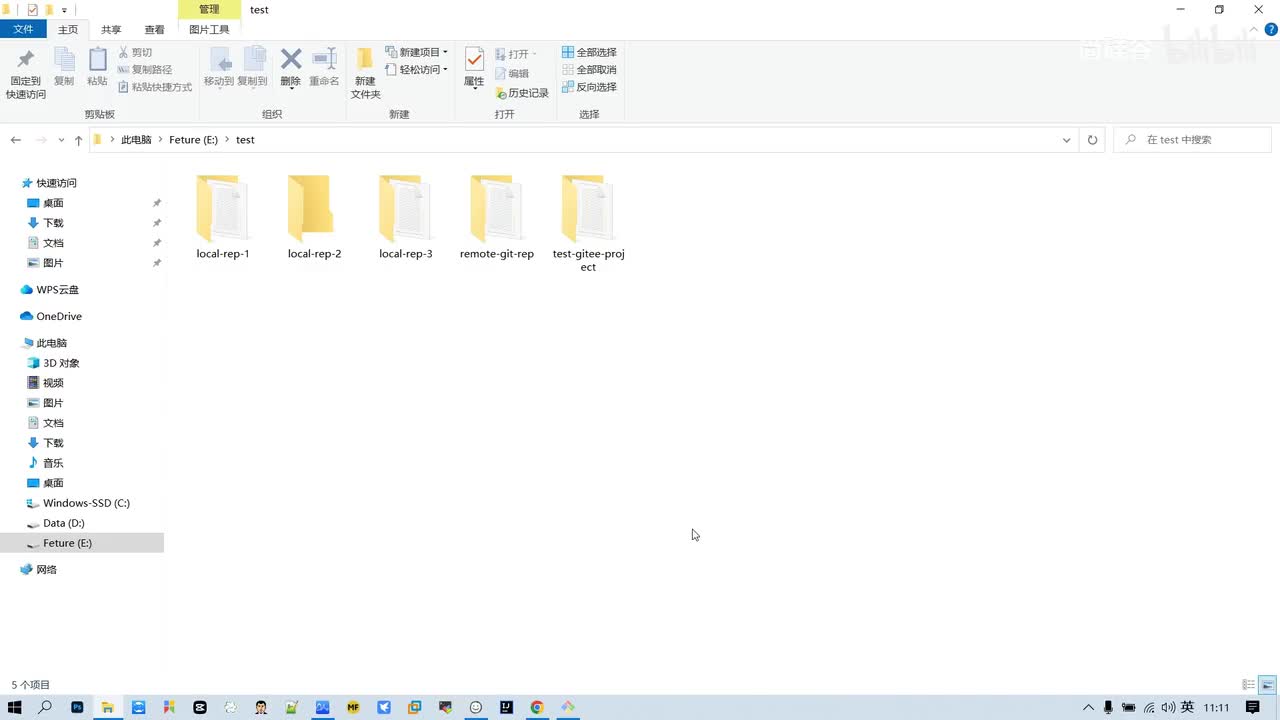Open the Windows Start menu
The image size is (1280, 720).
(15, 707)
